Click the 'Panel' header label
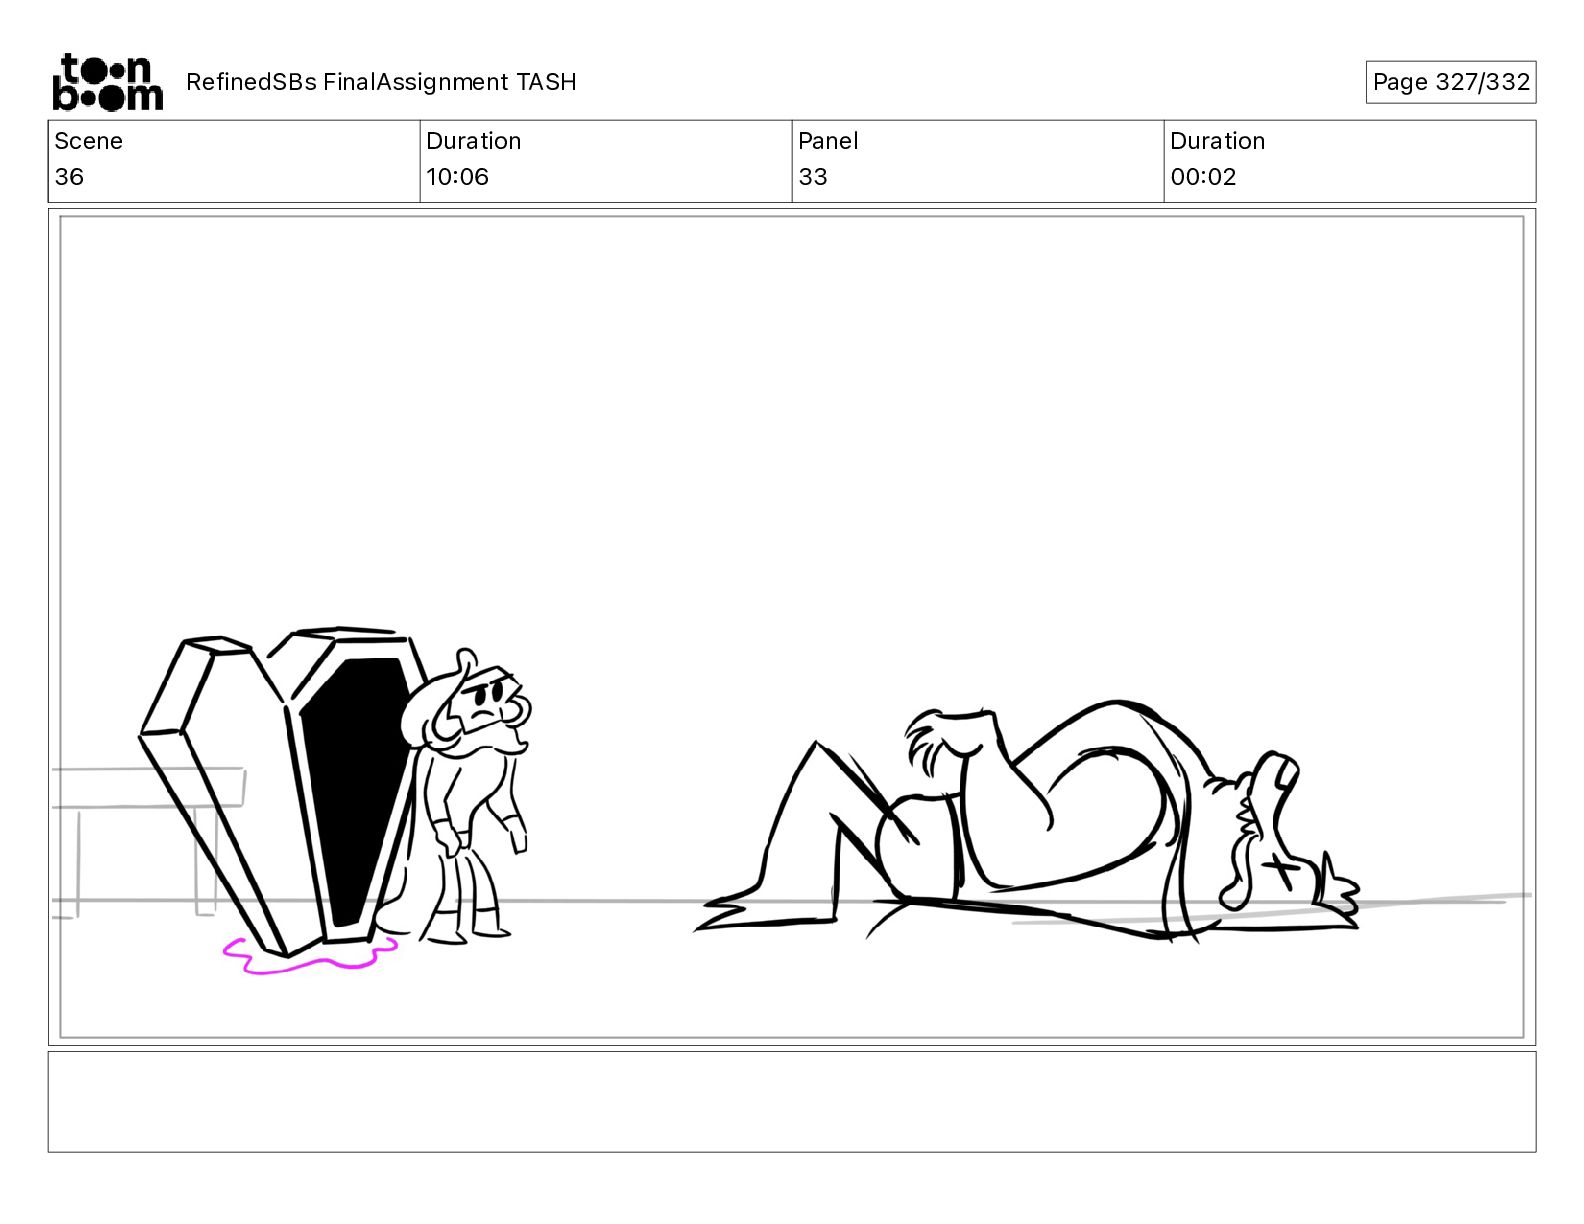The image size is (1584, 1224). [x=828, y=141]
